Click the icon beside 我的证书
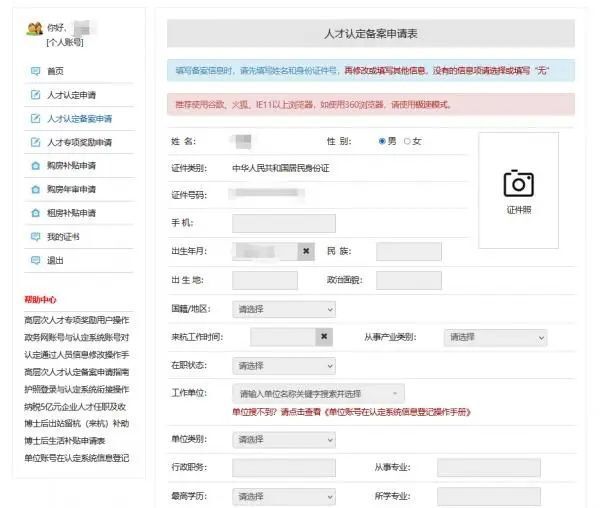The height and width of the screenshot is (508, 600). [x=35, y=237]
